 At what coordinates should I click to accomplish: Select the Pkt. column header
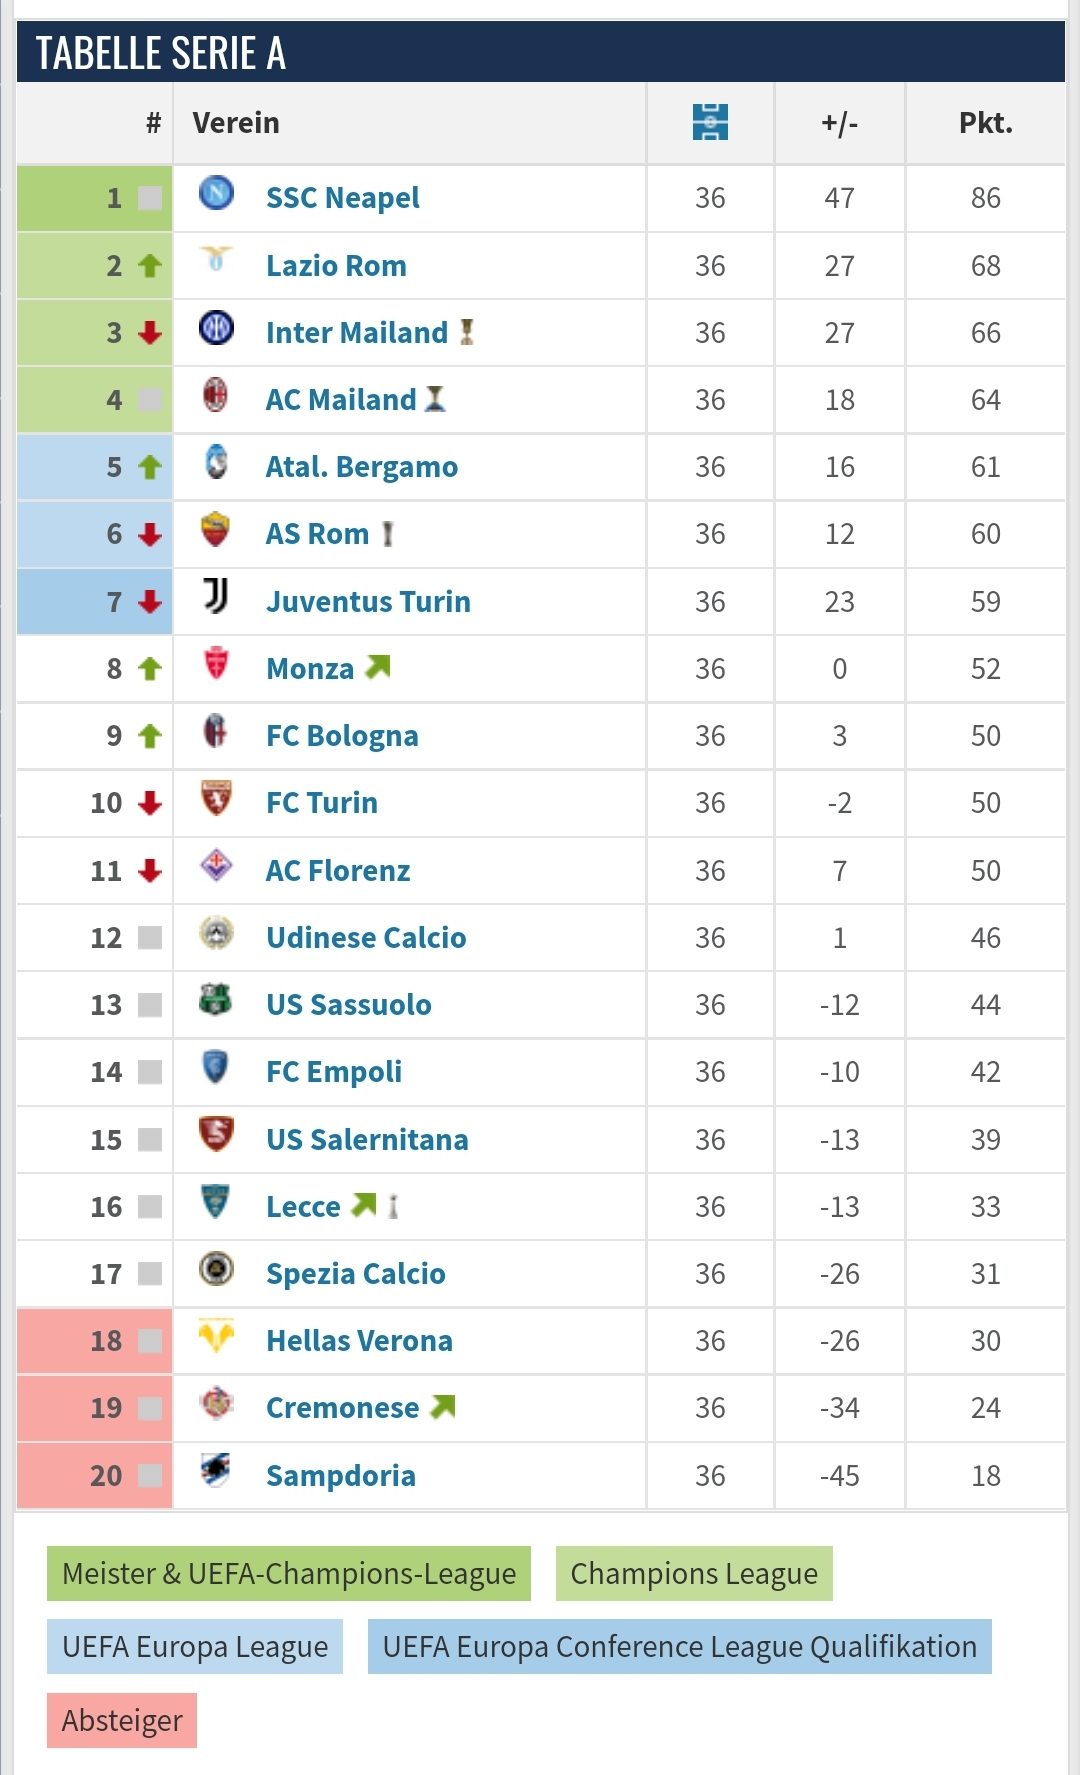coord(986,123)
